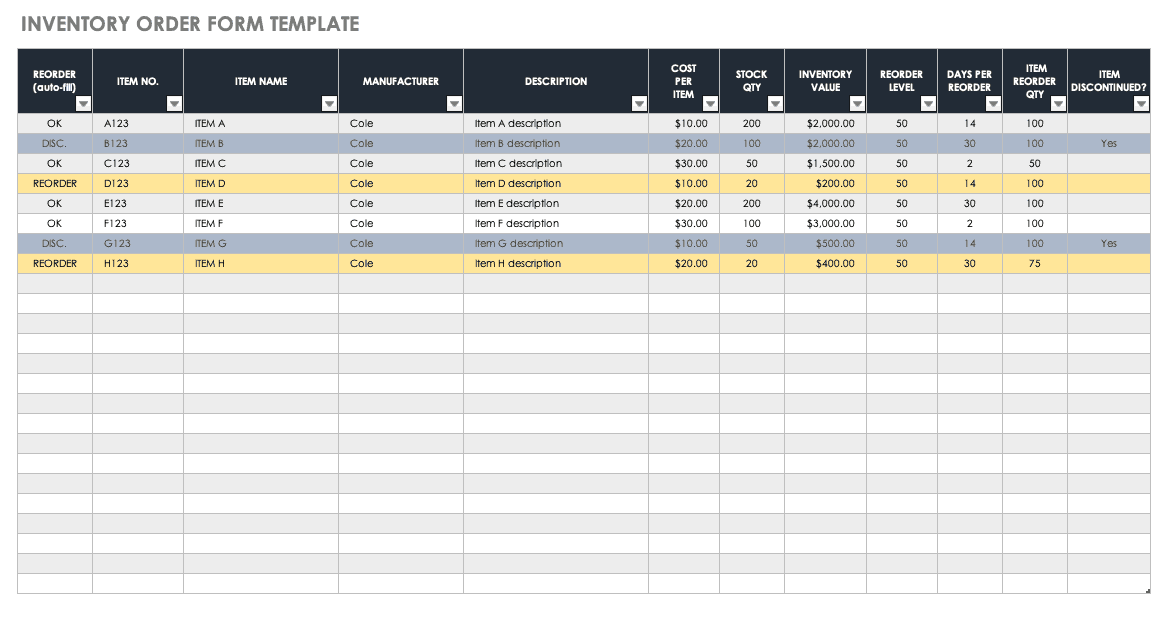Viewport: 1169px width, 621px height.
Task: Click the MANUFACTURER filter dropdown arrow
Action: coord(455,104)
